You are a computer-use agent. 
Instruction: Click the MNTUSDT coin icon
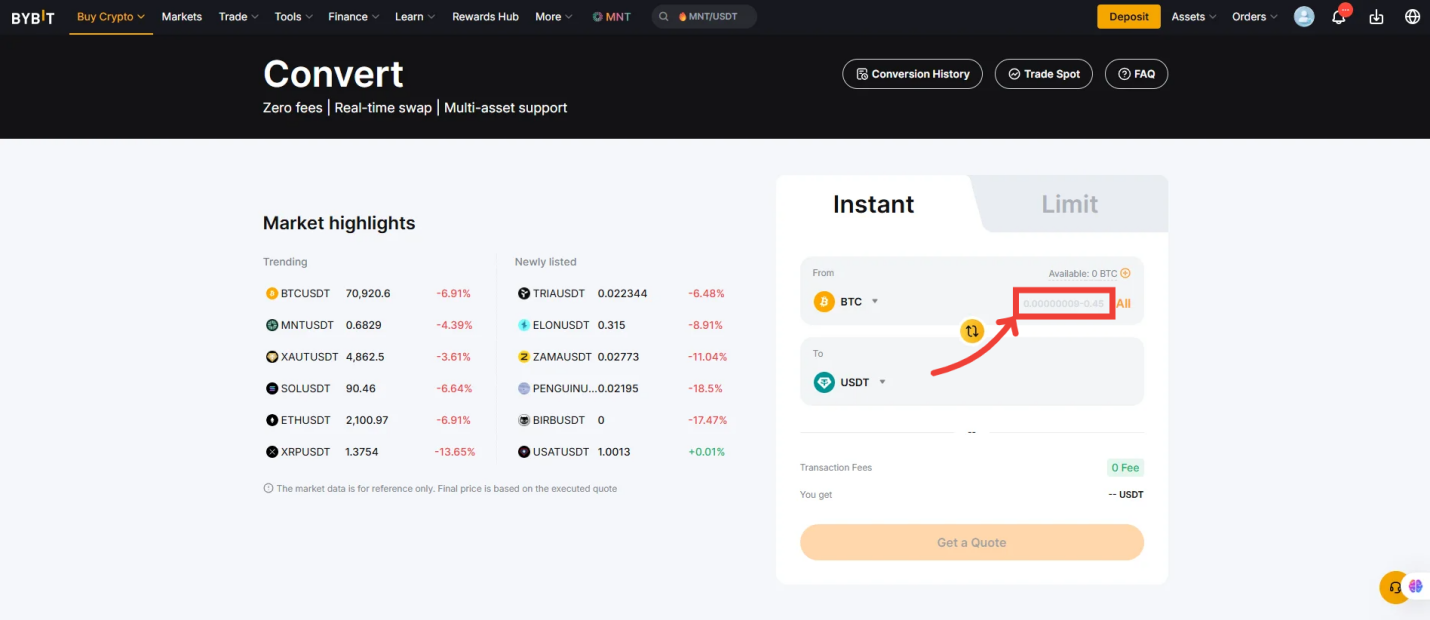pos(271,325)
